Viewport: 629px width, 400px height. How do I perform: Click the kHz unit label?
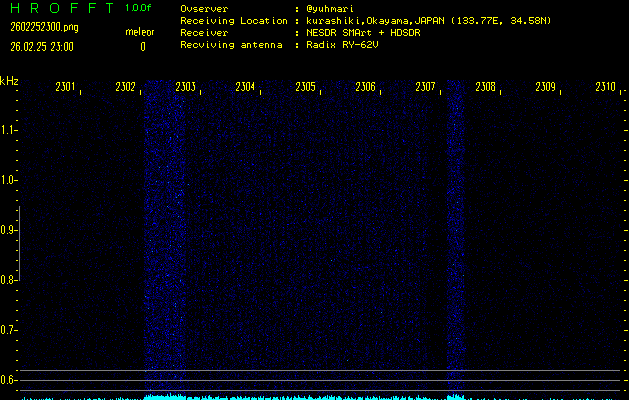point(9,81)
